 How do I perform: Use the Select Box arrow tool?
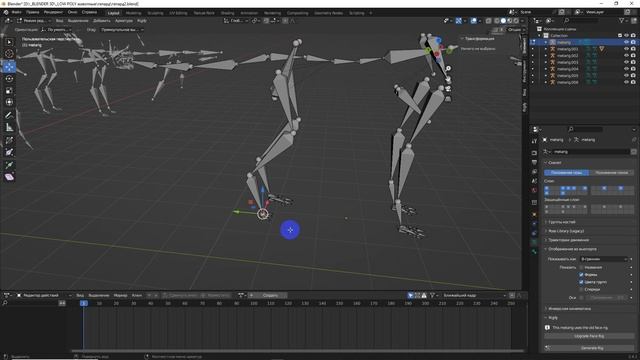pos(9,42)
